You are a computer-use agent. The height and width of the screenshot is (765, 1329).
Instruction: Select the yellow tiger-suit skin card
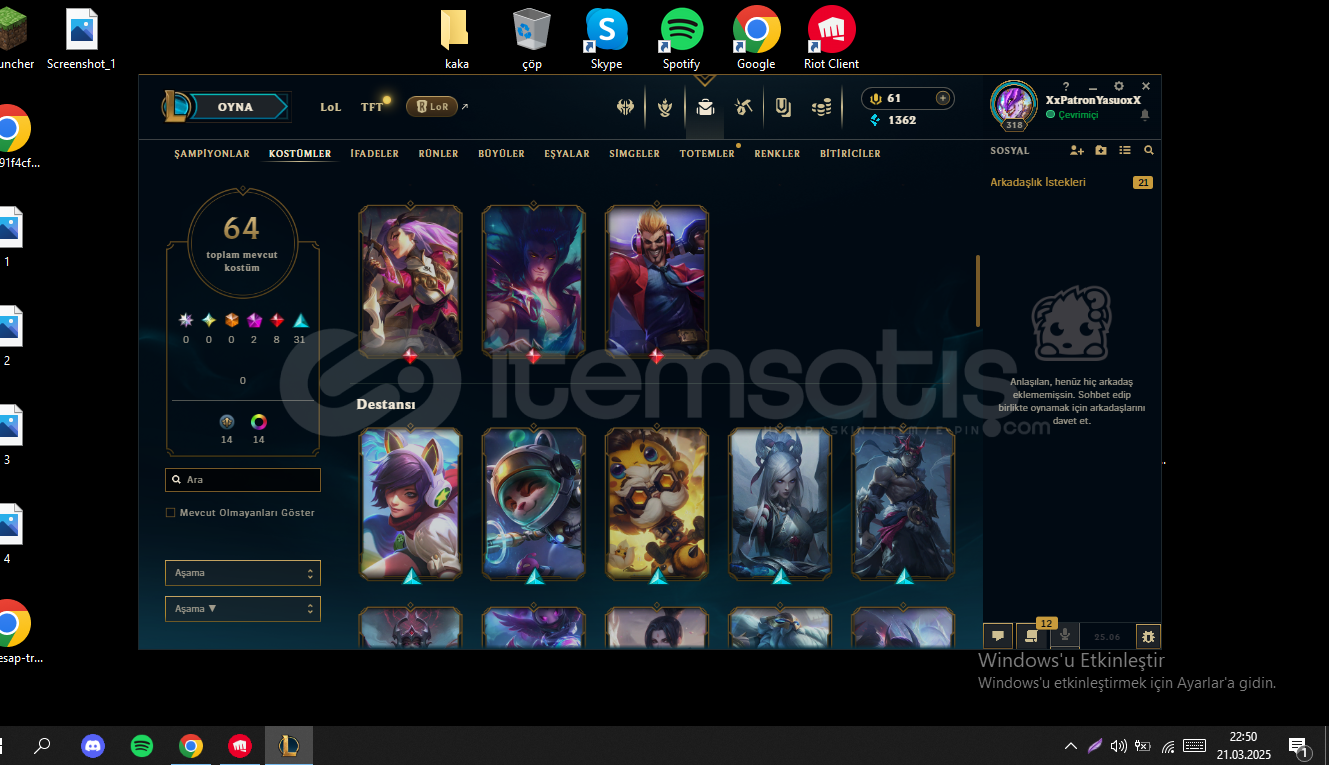(x=657, y=504)
